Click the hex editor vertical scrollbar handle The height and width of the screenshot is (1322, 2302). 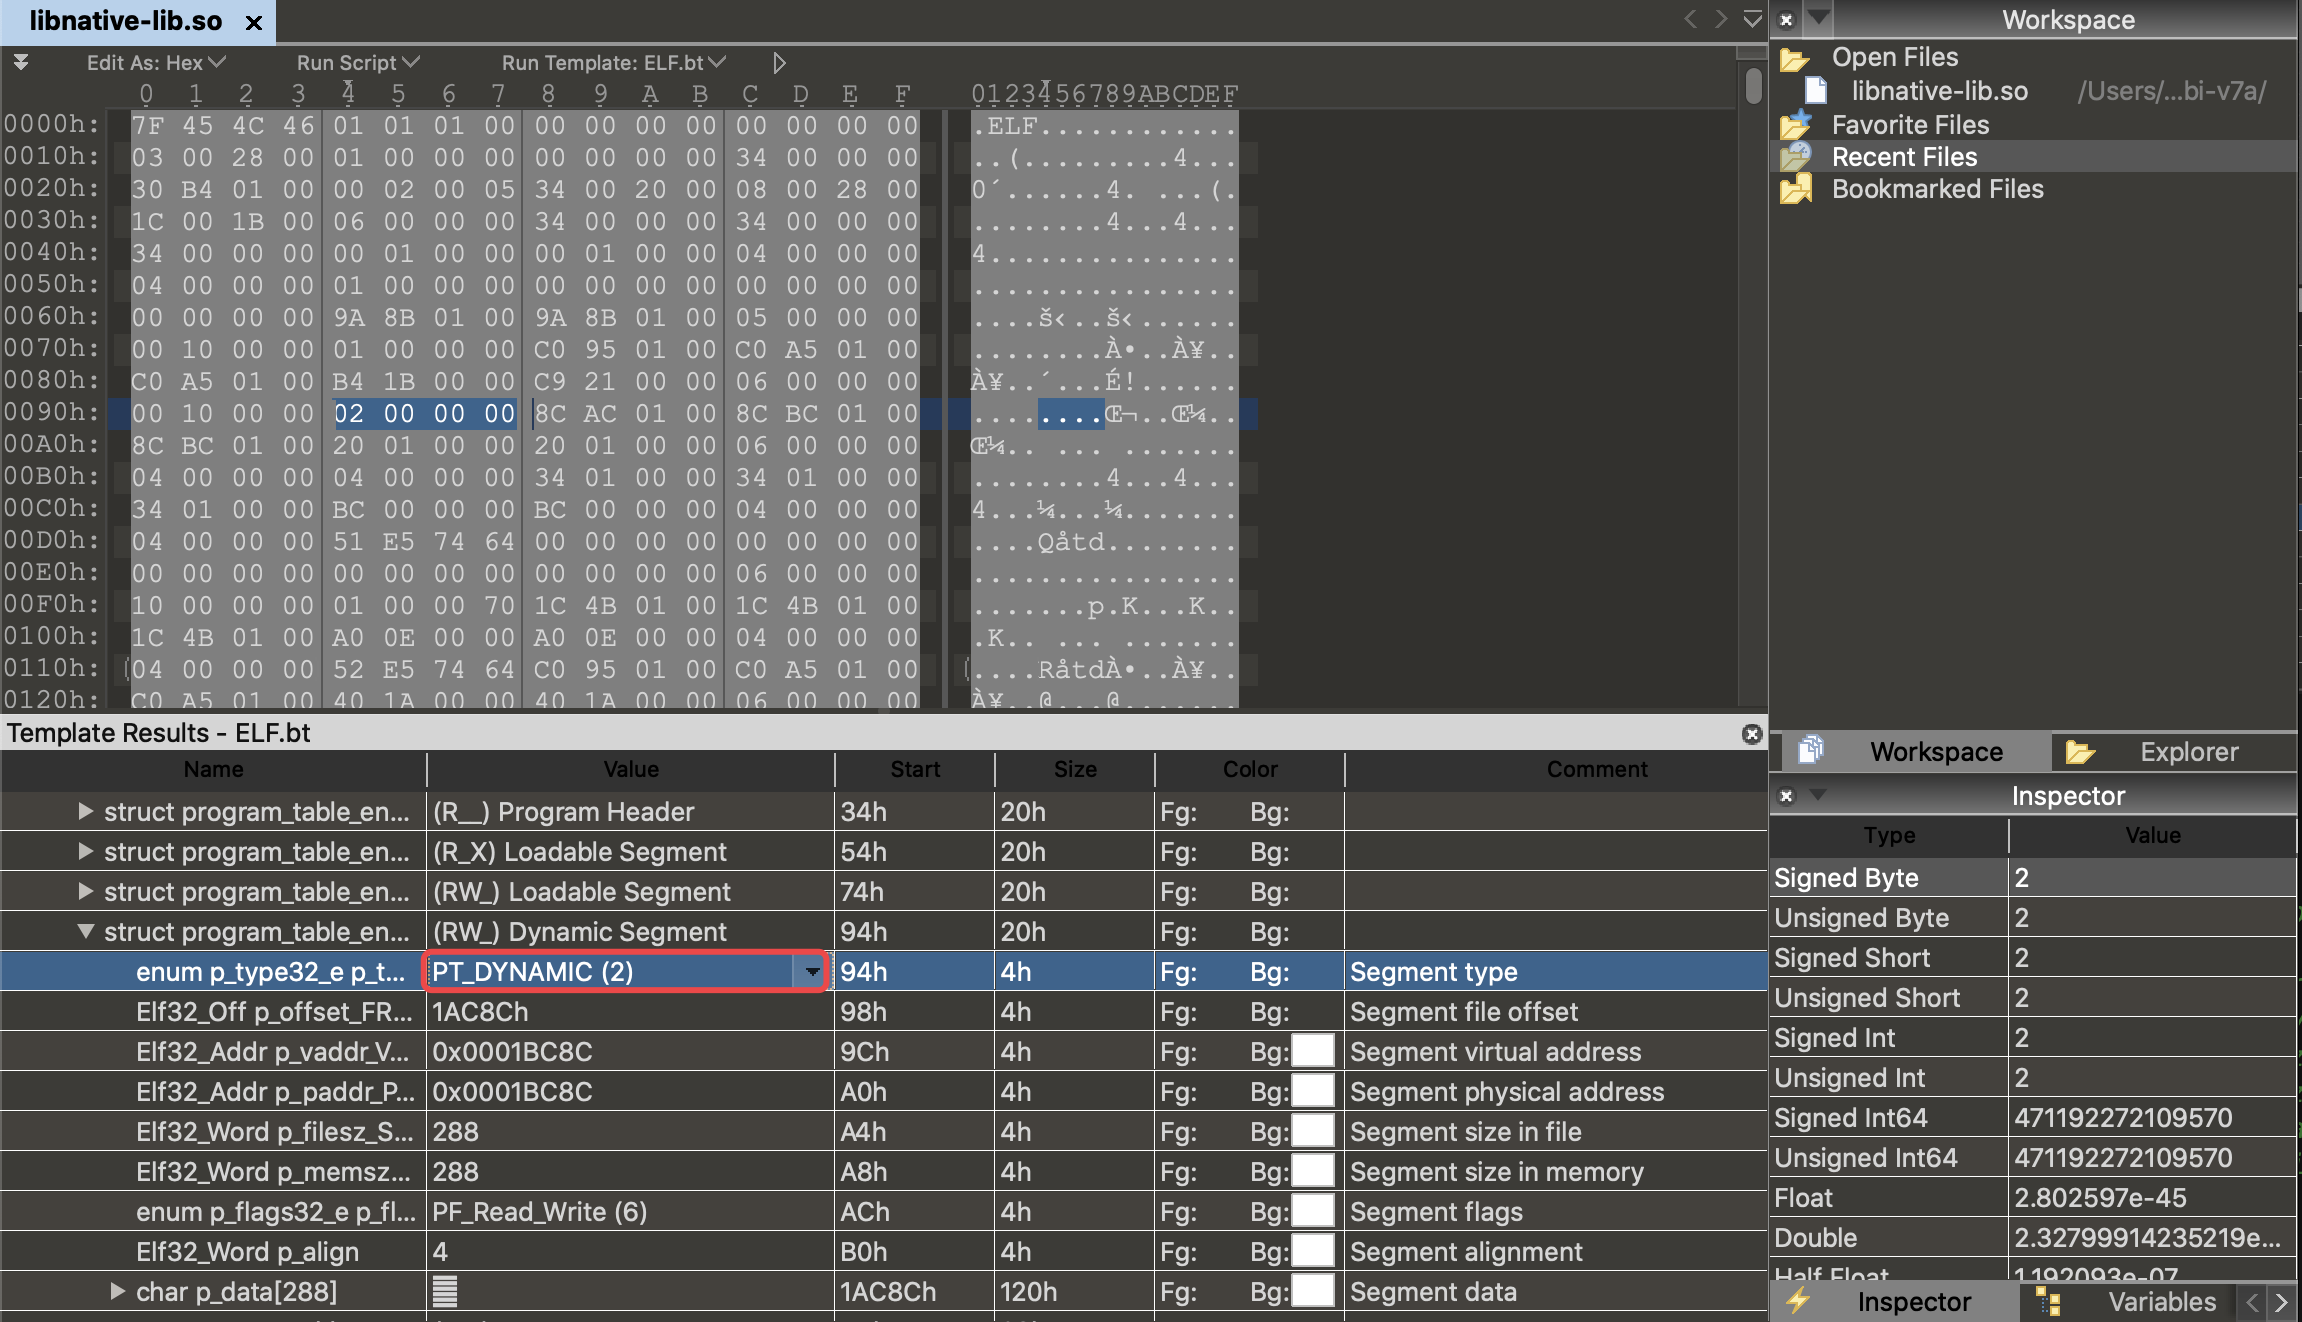(x=1752, y=86)
